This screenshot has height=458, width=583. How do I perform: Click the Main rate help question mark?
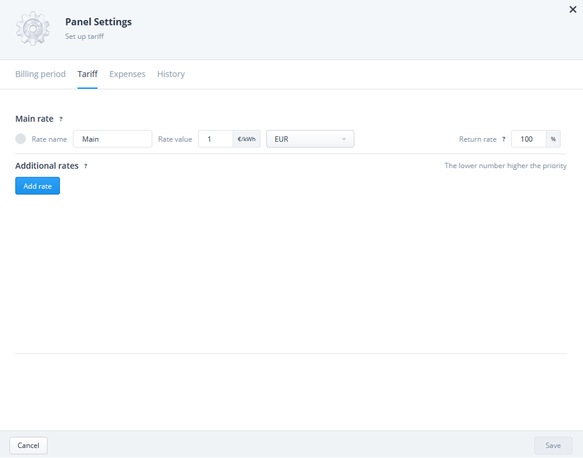61,119
